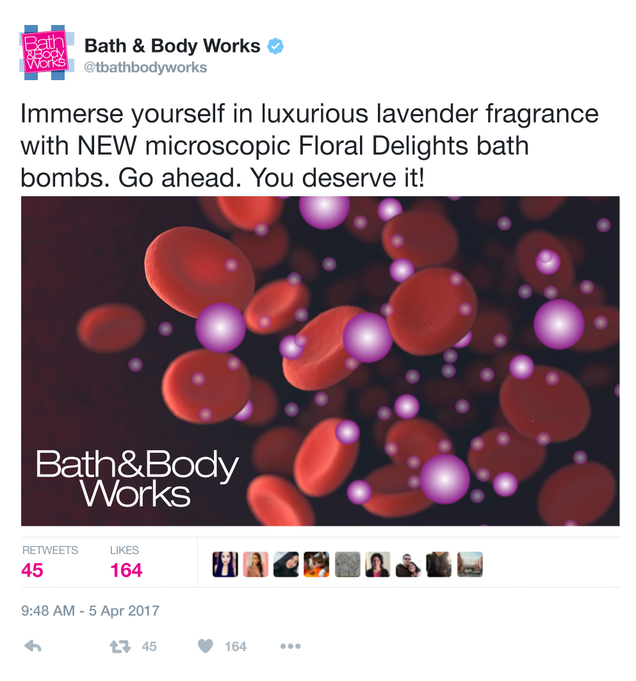The height and width of the screenshot is (681, 636).
Task: Open the @tbathbodyworks handle link
Action: click(145, 68)
